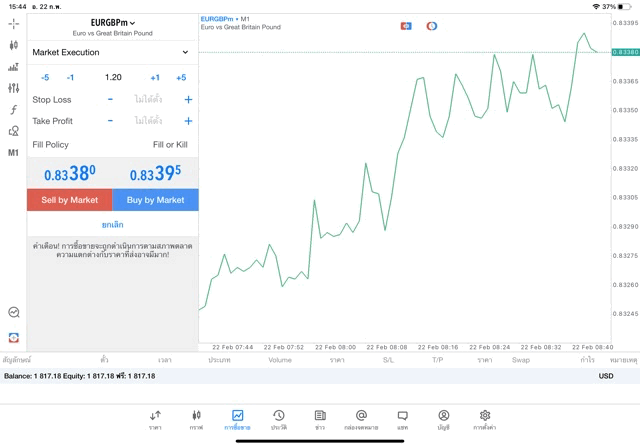
Task: Decrease Take Profit with minus button
Action: coord(110,121)
